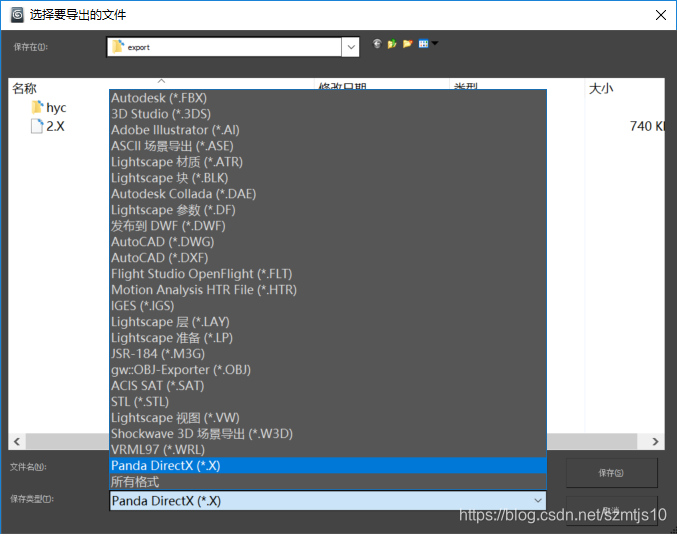
Task: Select highlighted Panda DirectX (*.X) entry
Action: pos(328,465)
